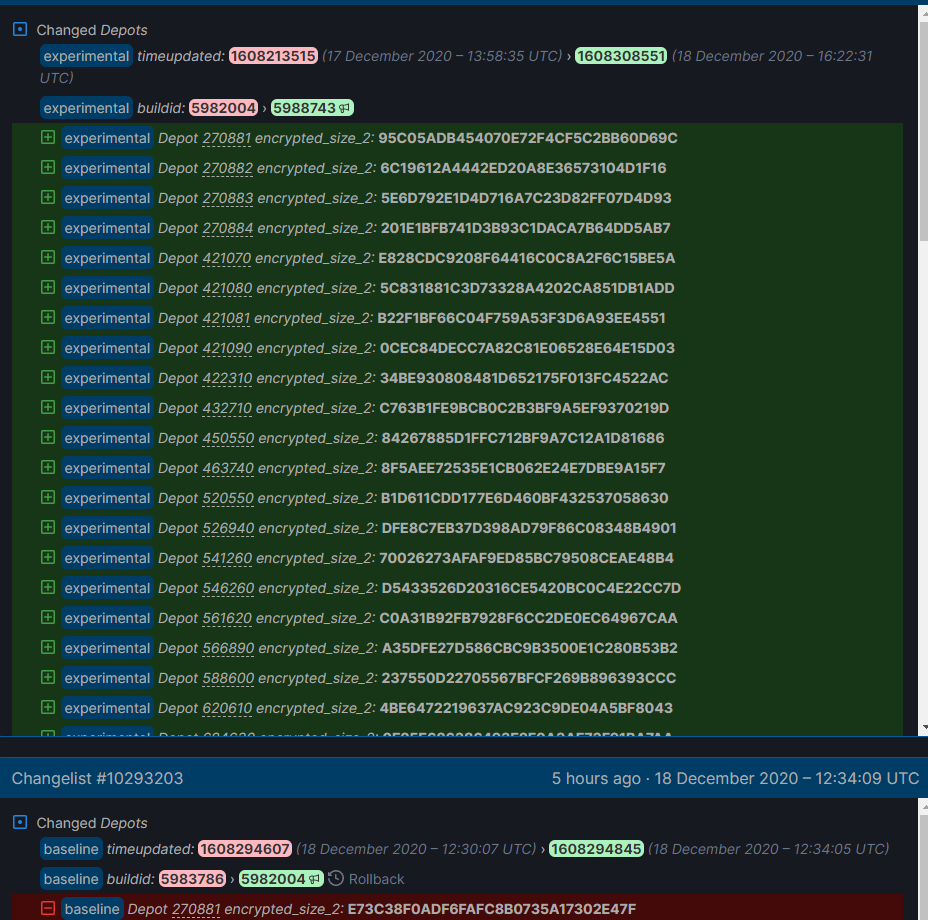Image resolution: width=928 pixels, height=920 pixels.
Task: Click the red minus icon on baseline depot row
Action: coord(48,908)
